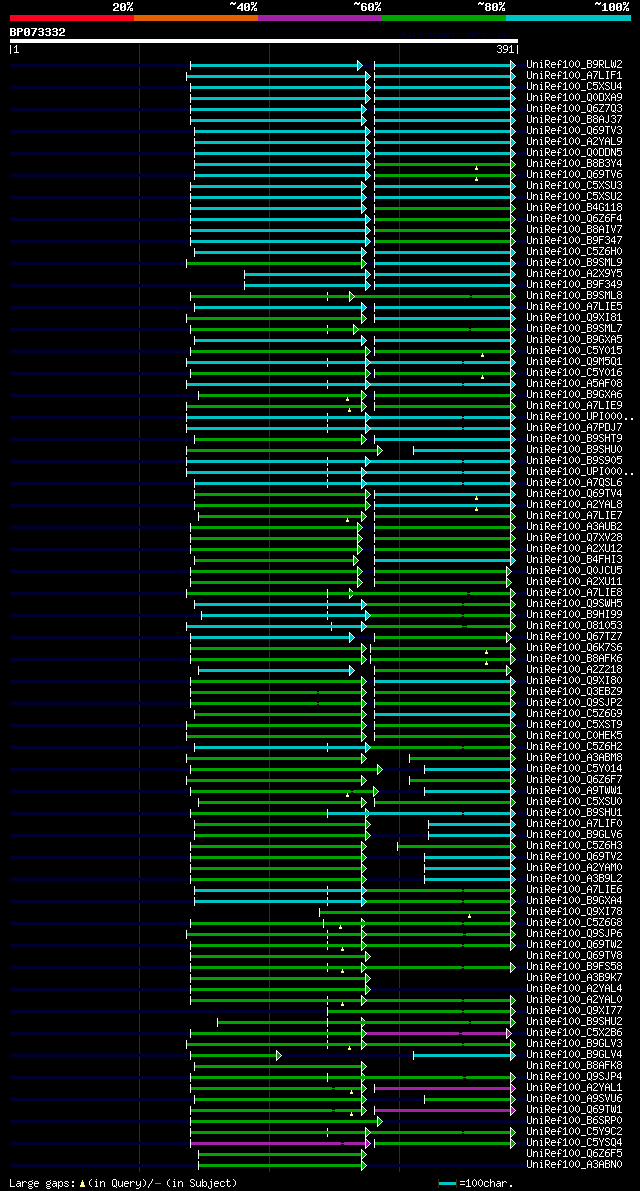
Task: Click the UniRef100_B6SRP0 label
Action: 574,1122
